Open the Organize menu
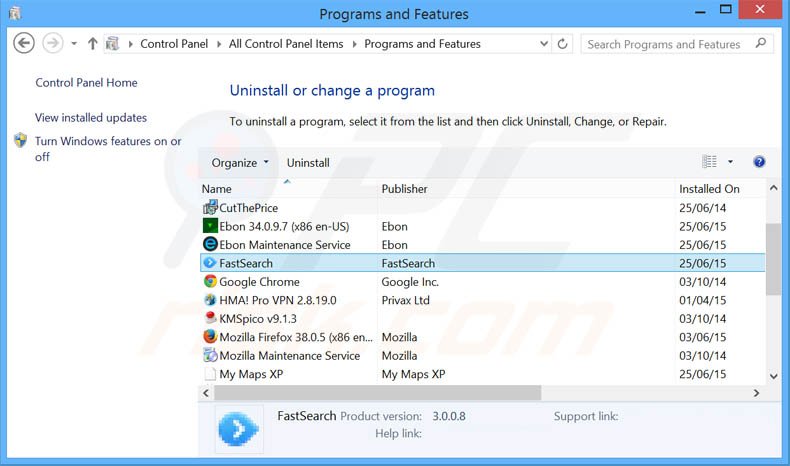The height and width of the screenshot is (466, 790). (x=240, y=163)
